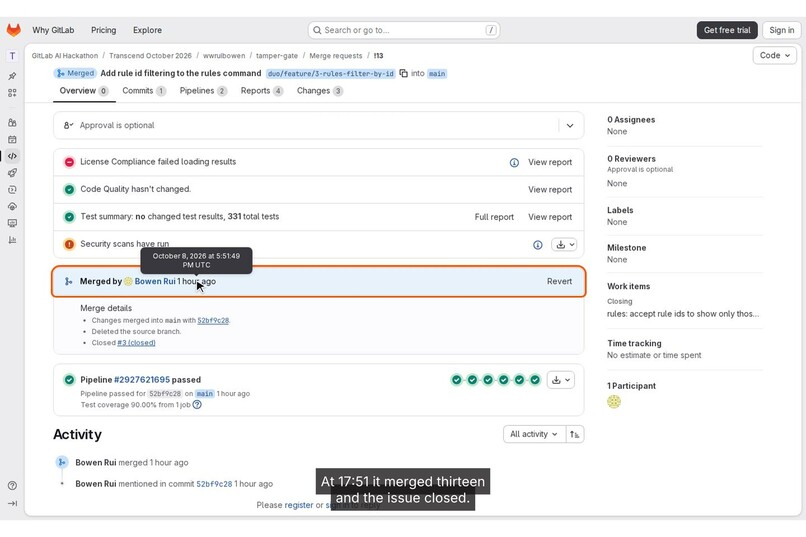The width and height of the screenshot is (806, 537).
Task: Click Bowen Rui avatar in merged row
Action: (x=128, y=281)
